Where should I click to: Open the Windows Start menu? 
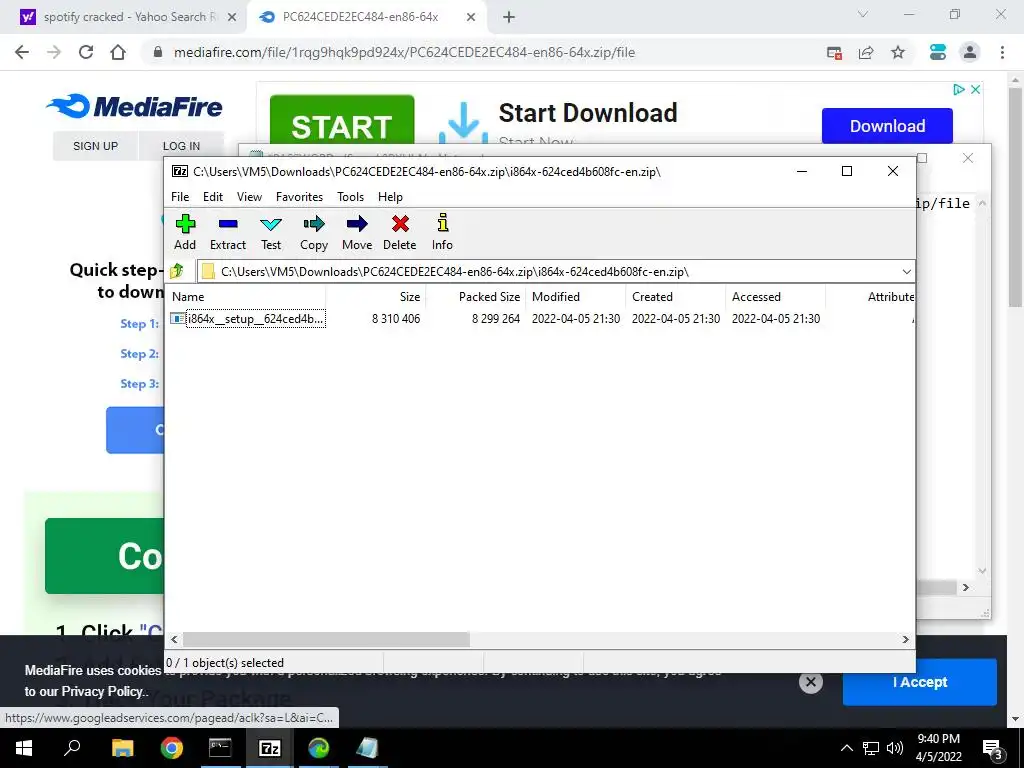24,748
